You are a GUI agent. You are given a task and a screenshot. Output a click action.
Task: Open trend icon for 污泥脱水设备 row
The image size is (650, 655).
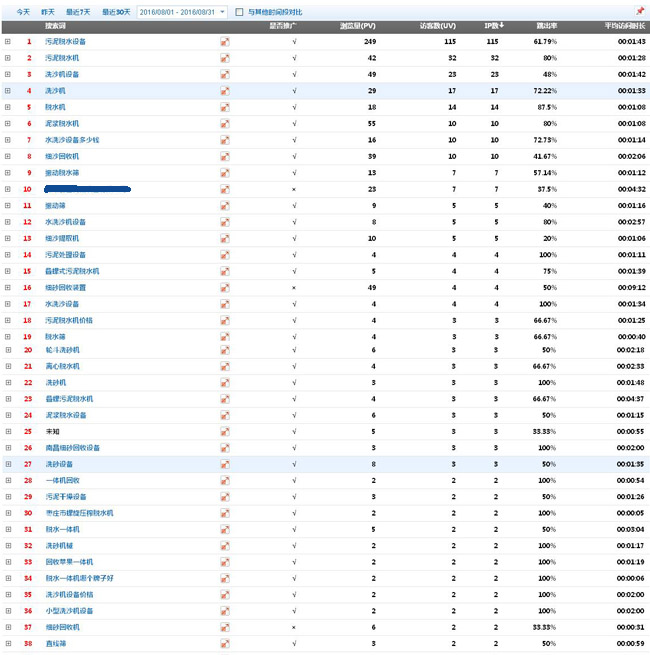(x=225, y=42)
